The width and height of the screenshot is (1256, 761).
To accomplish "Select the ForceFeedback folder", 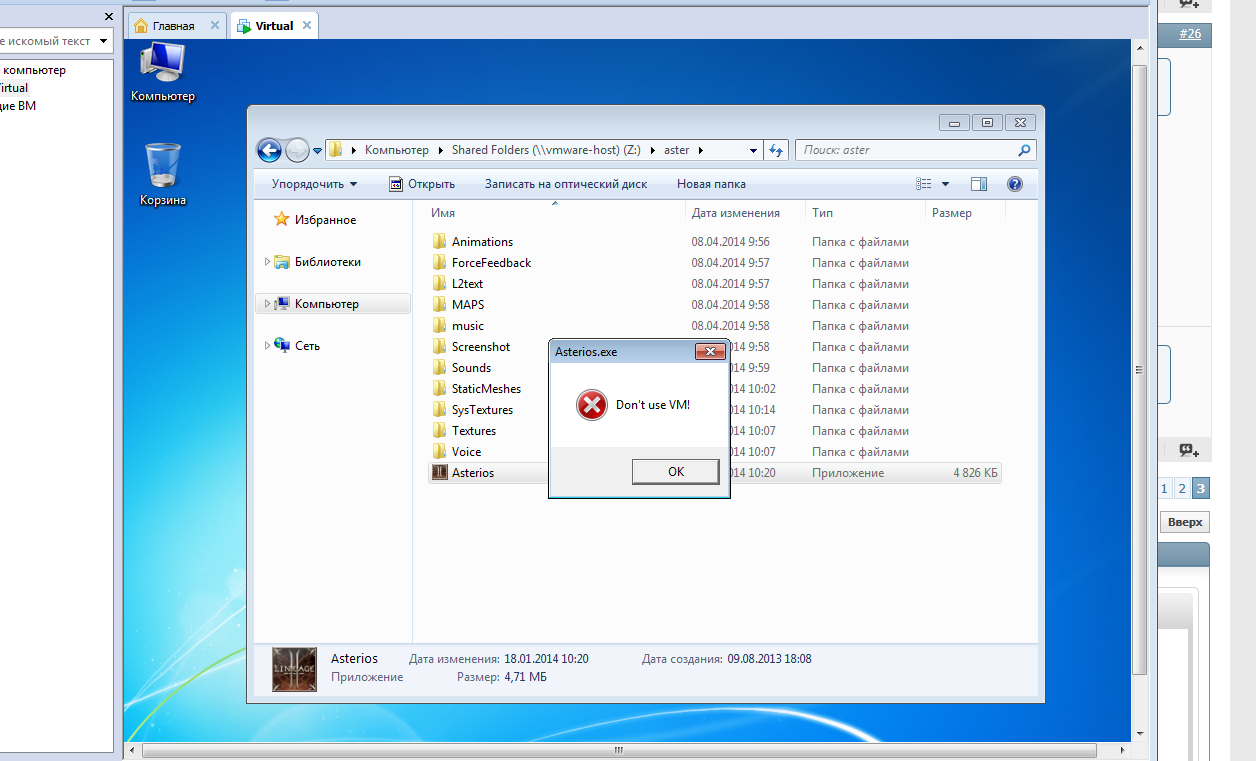I will click(491, 263).
